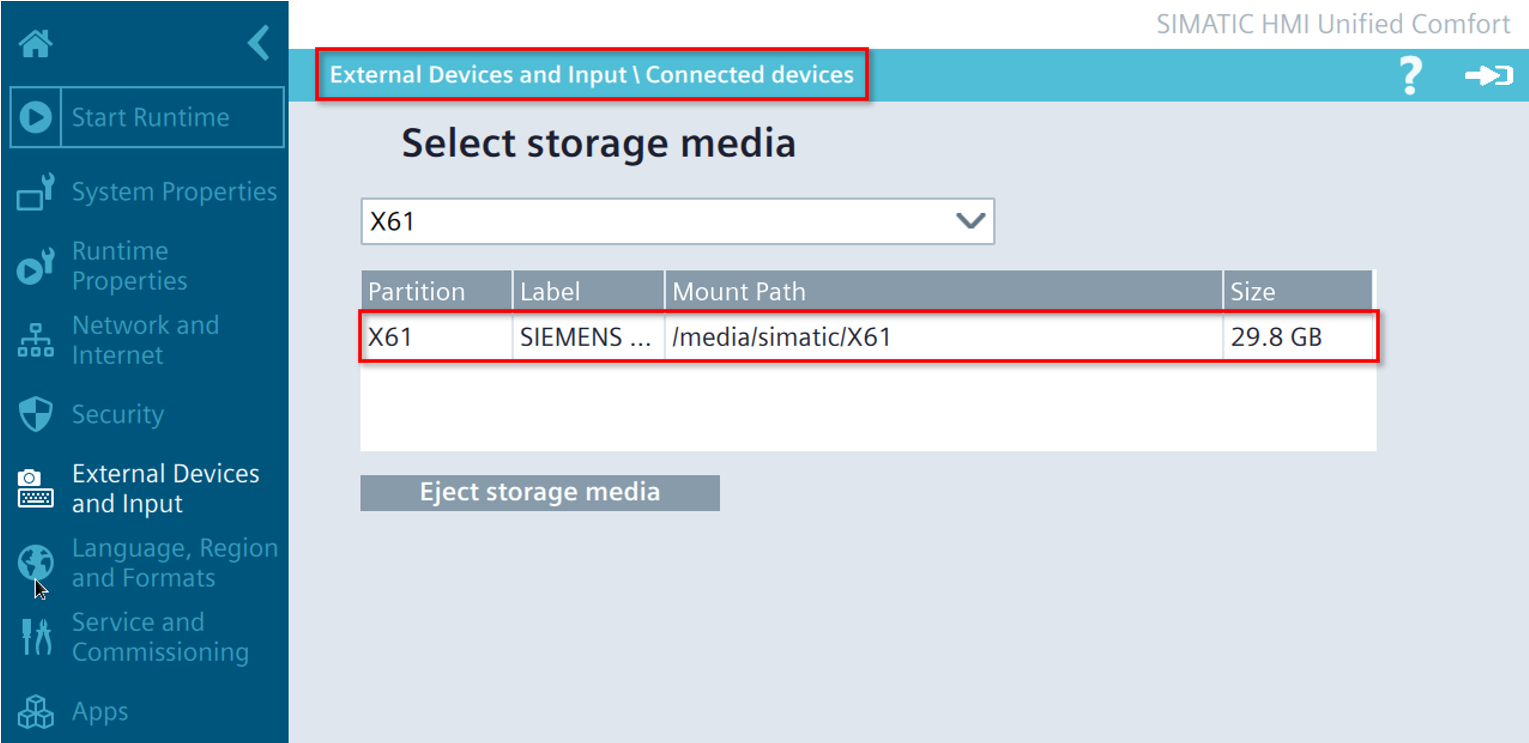Open the X61 storage media dropdown
This screenshot has width=1529, height=743.
pos(677,221)
